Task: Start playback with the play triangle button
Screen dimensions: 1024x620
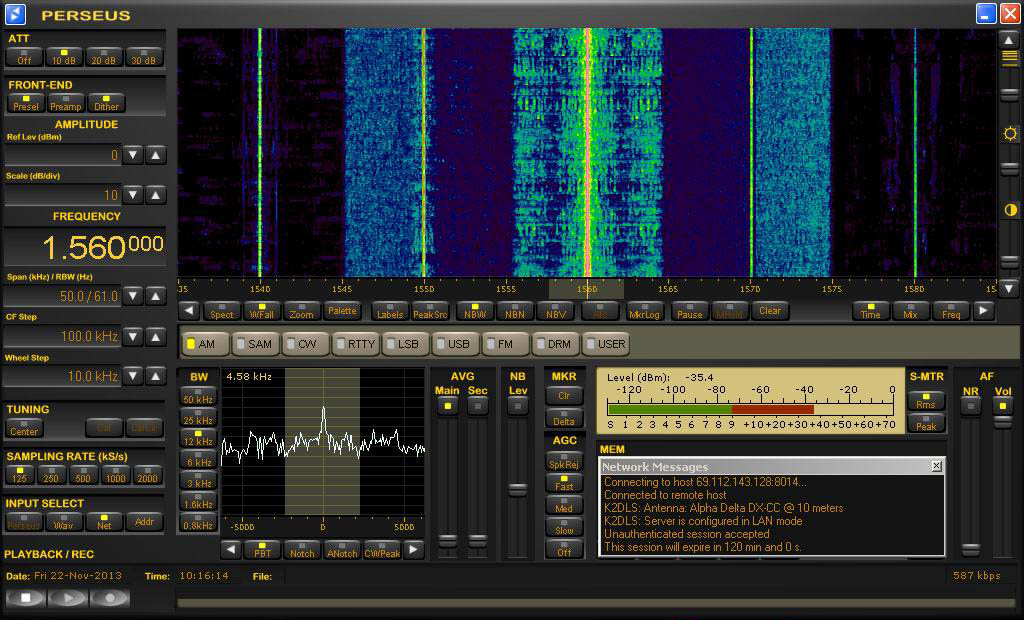Action: [x=67, y=598]
